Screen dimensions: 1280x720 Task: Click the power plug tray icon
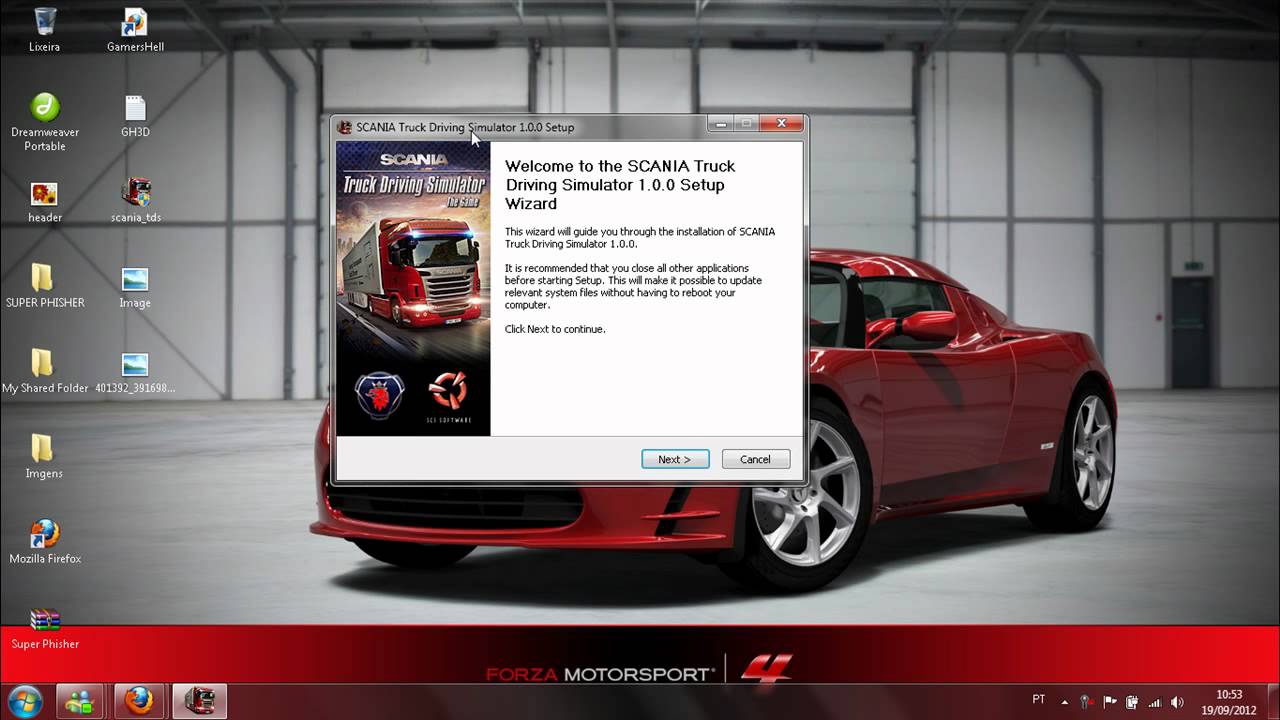1132,702
